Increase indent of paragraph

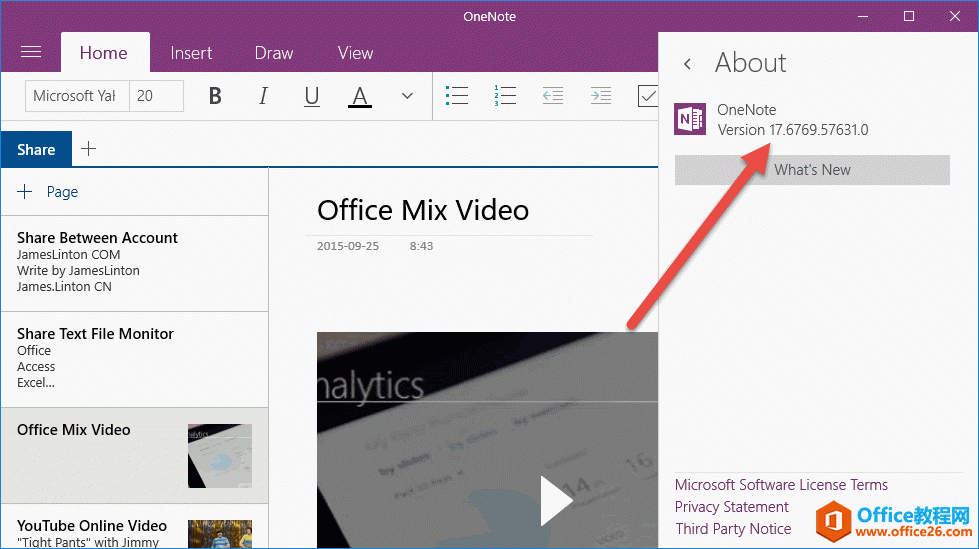[x=601, y=96]
